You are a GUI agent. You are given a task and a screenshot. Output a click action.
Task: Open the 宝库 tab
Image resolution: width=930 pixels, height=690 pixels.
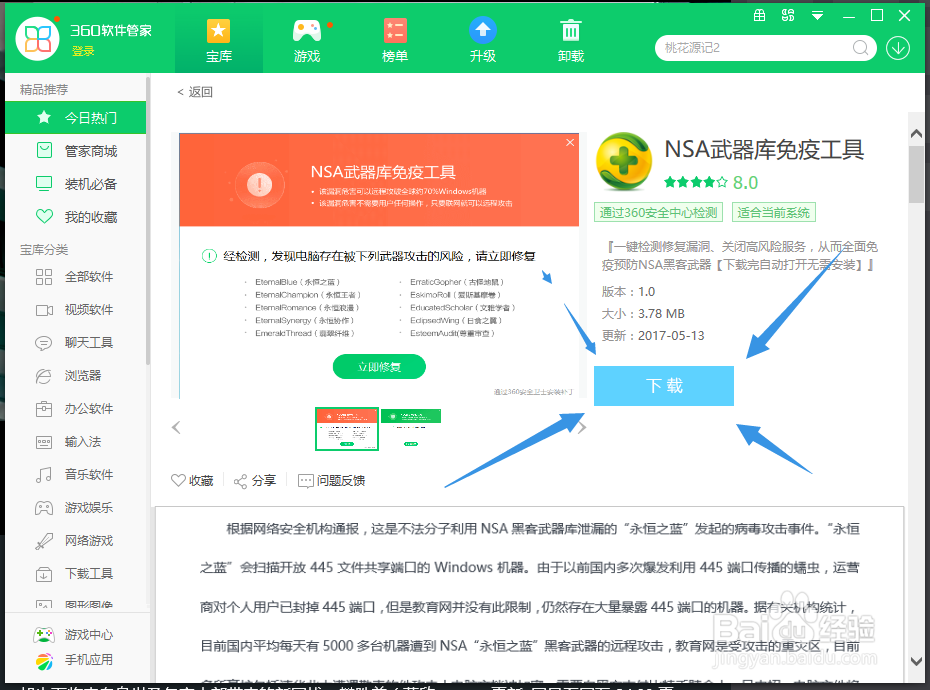(x=219, y=41)
